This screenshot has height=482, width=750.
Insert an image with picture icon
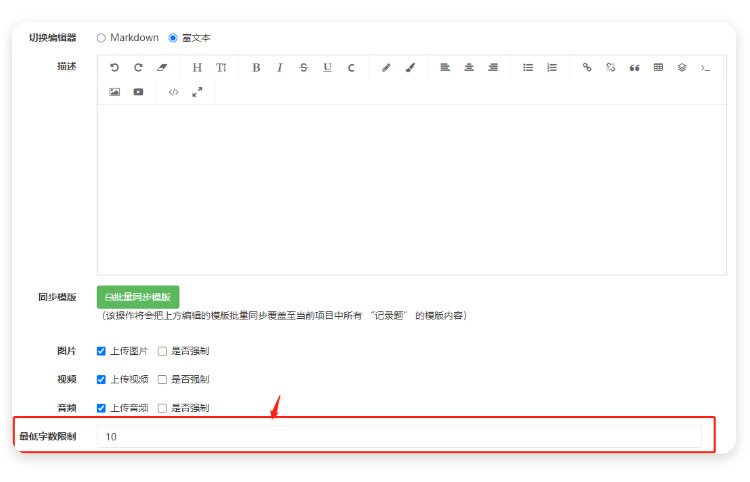coord(114,92)
